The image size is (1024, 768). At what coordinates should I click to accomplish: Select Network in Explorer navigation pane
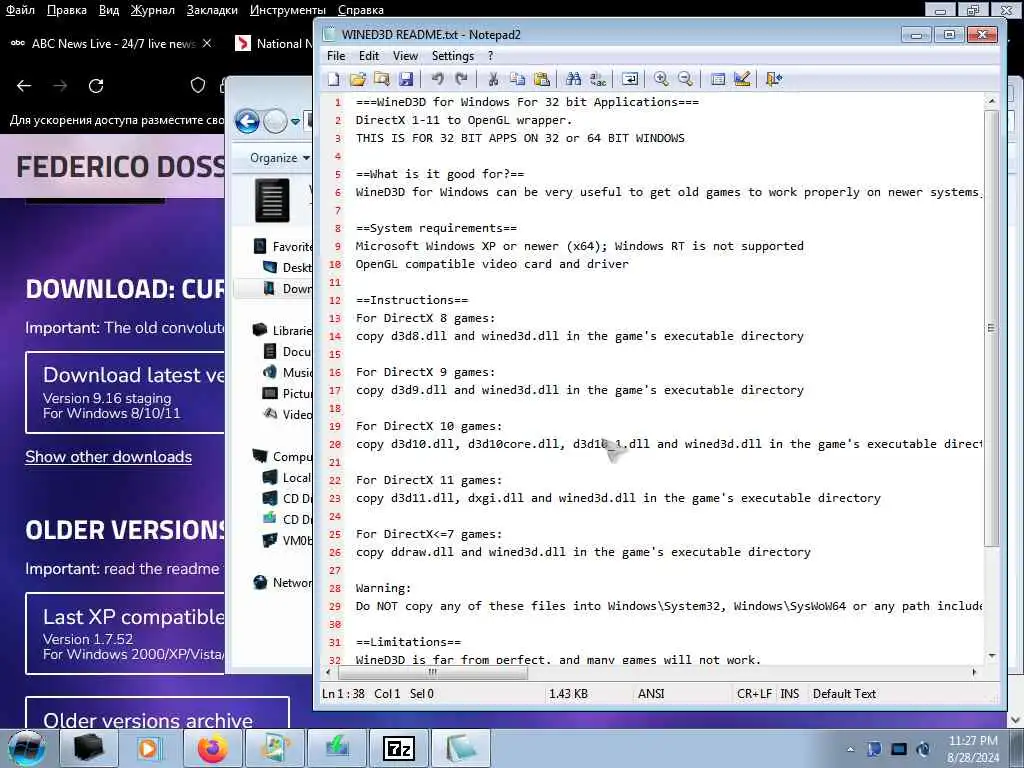(x=283, y=583)
